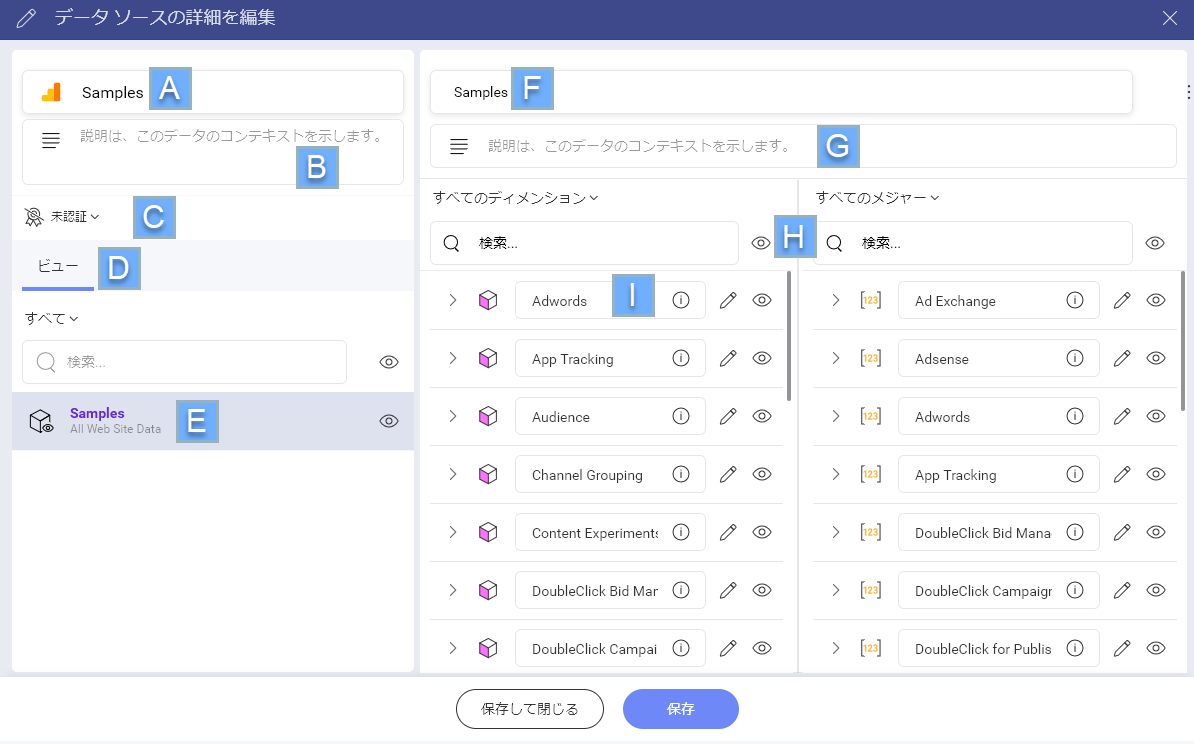Click the Audience dimension name field
Screen dimensions: 1194x744
610,417
